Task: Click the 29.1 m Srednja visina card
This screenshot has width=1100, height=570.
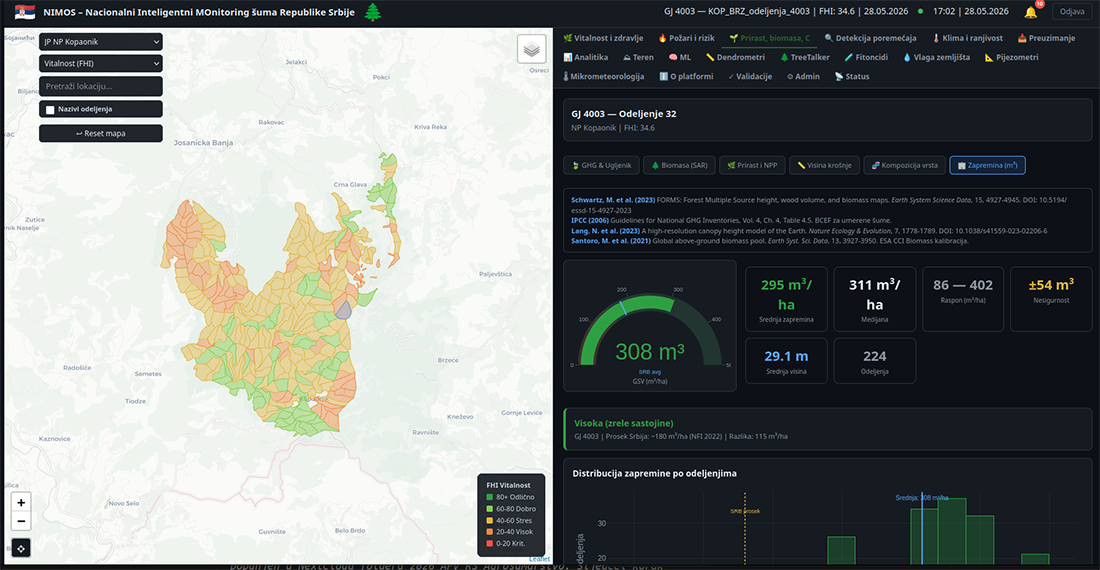Action: coord(786,361)
